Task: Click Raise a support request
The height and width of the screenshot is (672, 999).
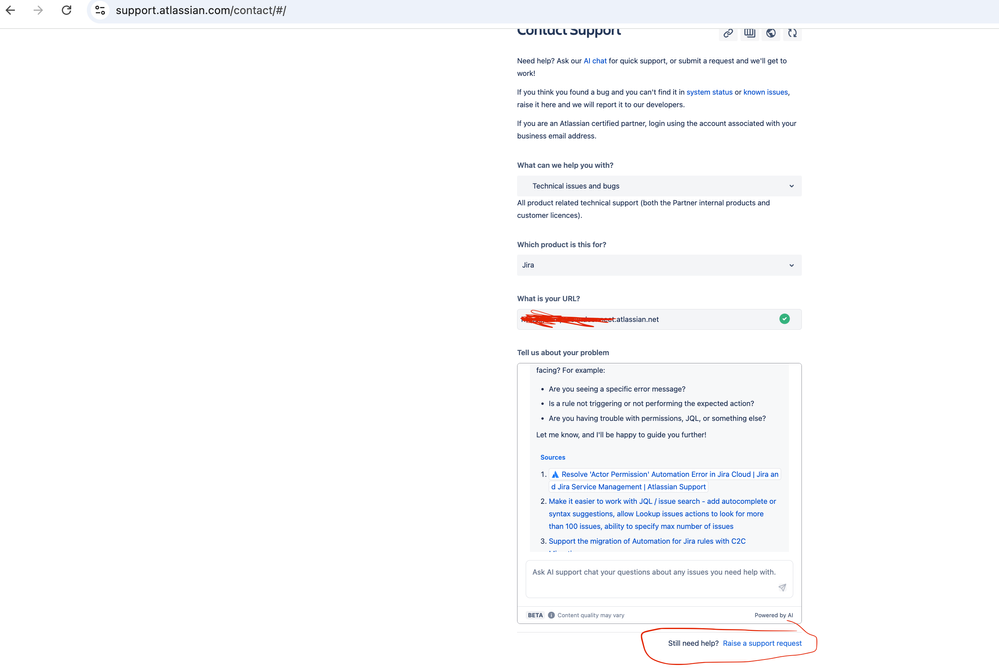Action: point(764,643)
